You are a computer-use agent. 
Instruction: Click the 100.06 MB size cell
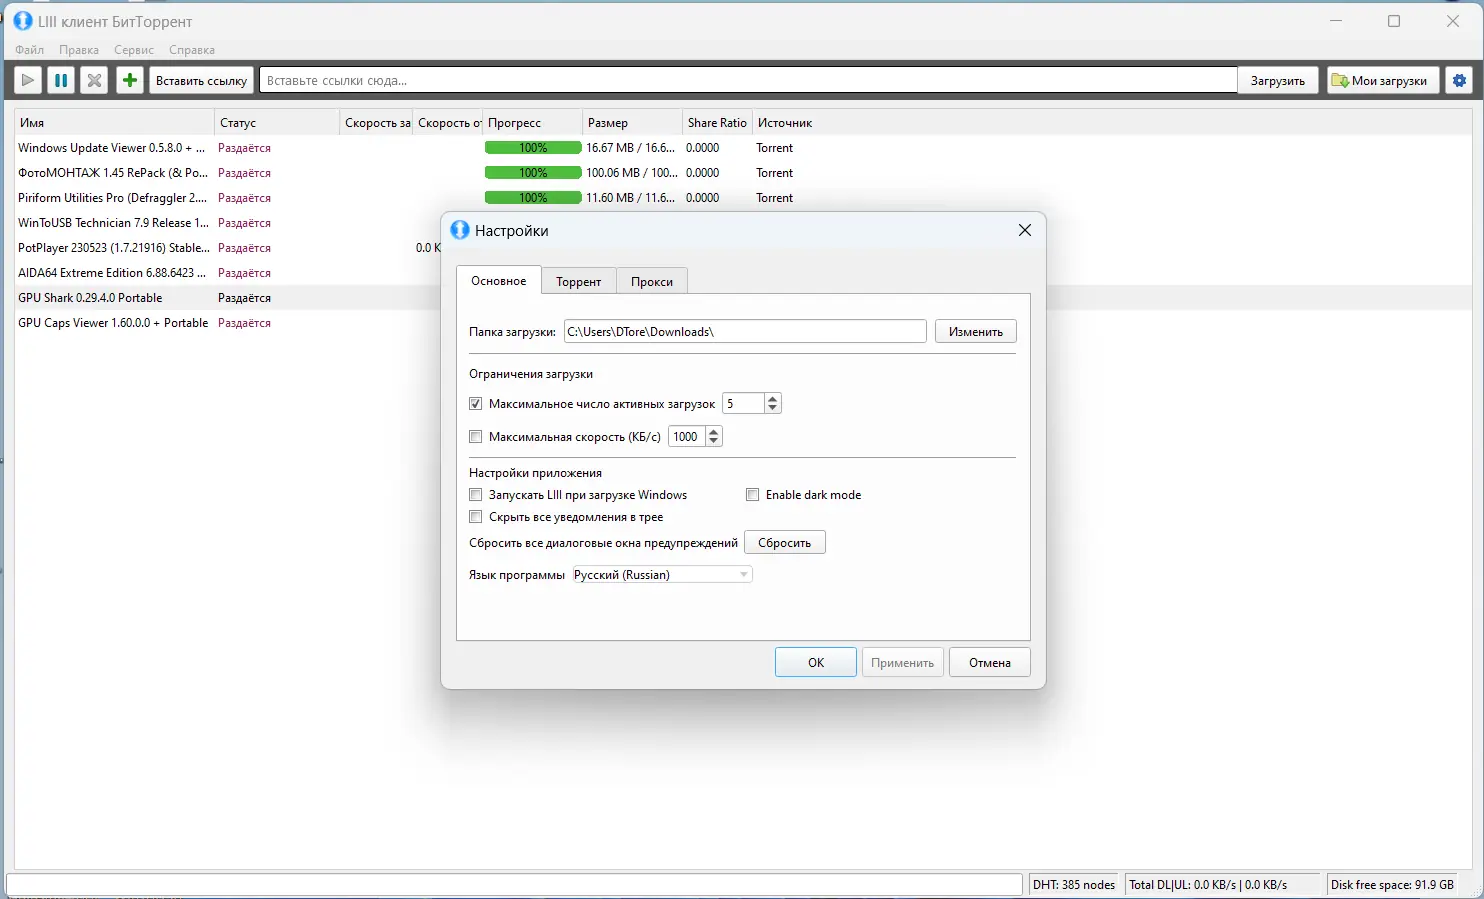click(x=632, y=173)
